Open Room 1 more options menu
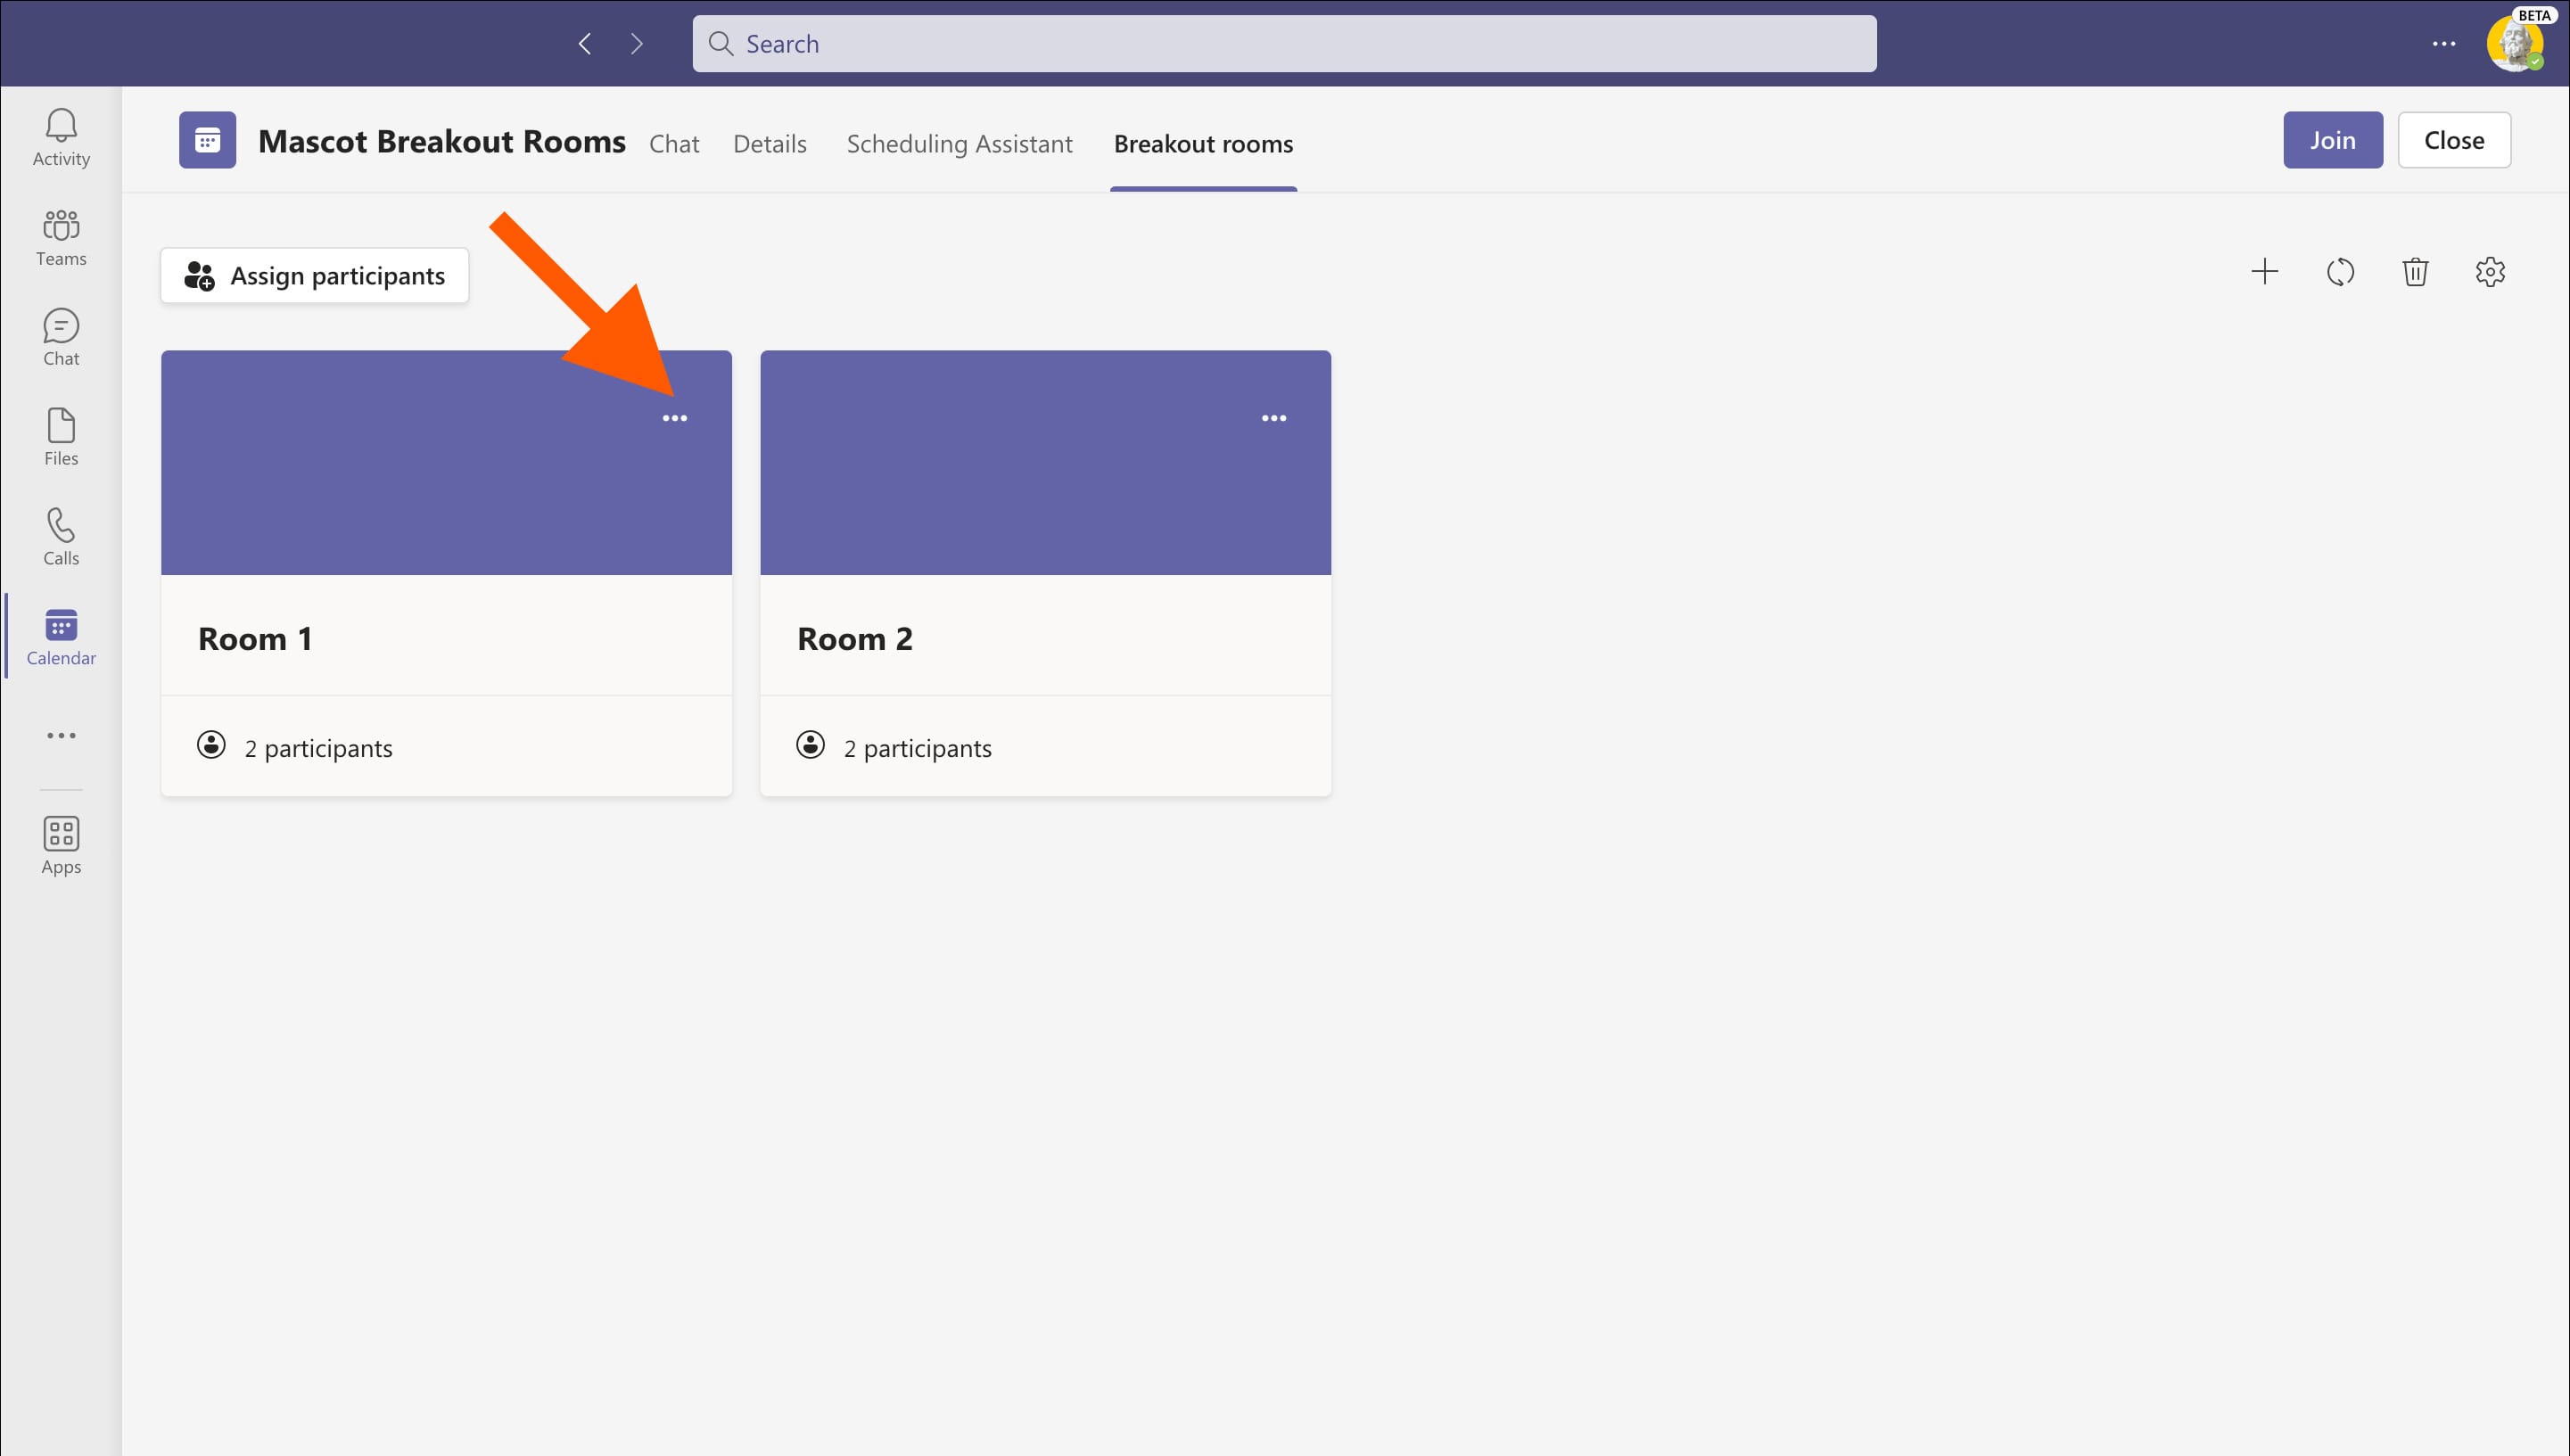This screenshot has width=2570, height=1456. pos(675,418)
